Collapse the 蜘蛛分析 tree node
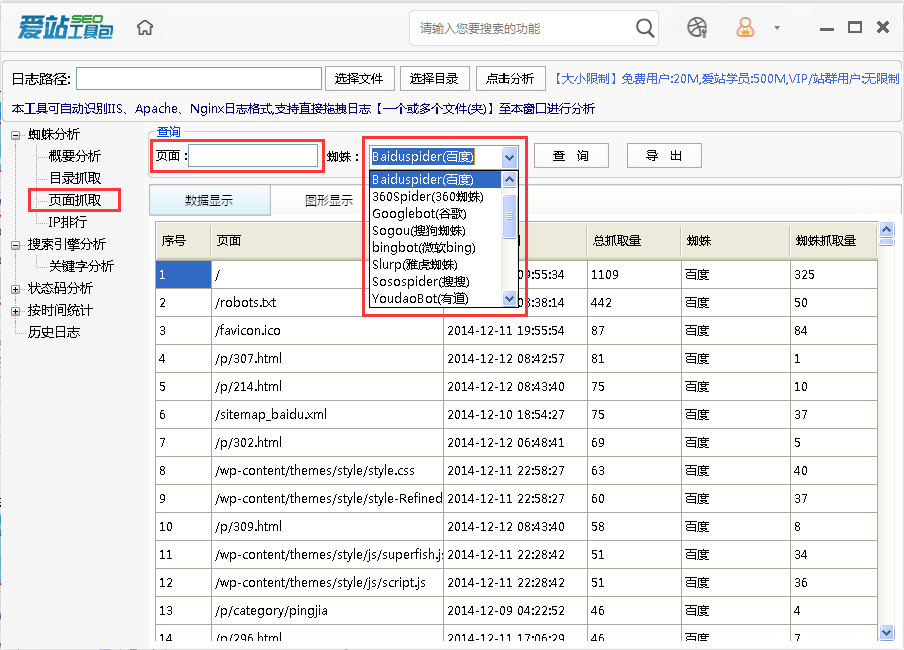The image size is (904, 650). pyautogui.click(x=17, y=134)
